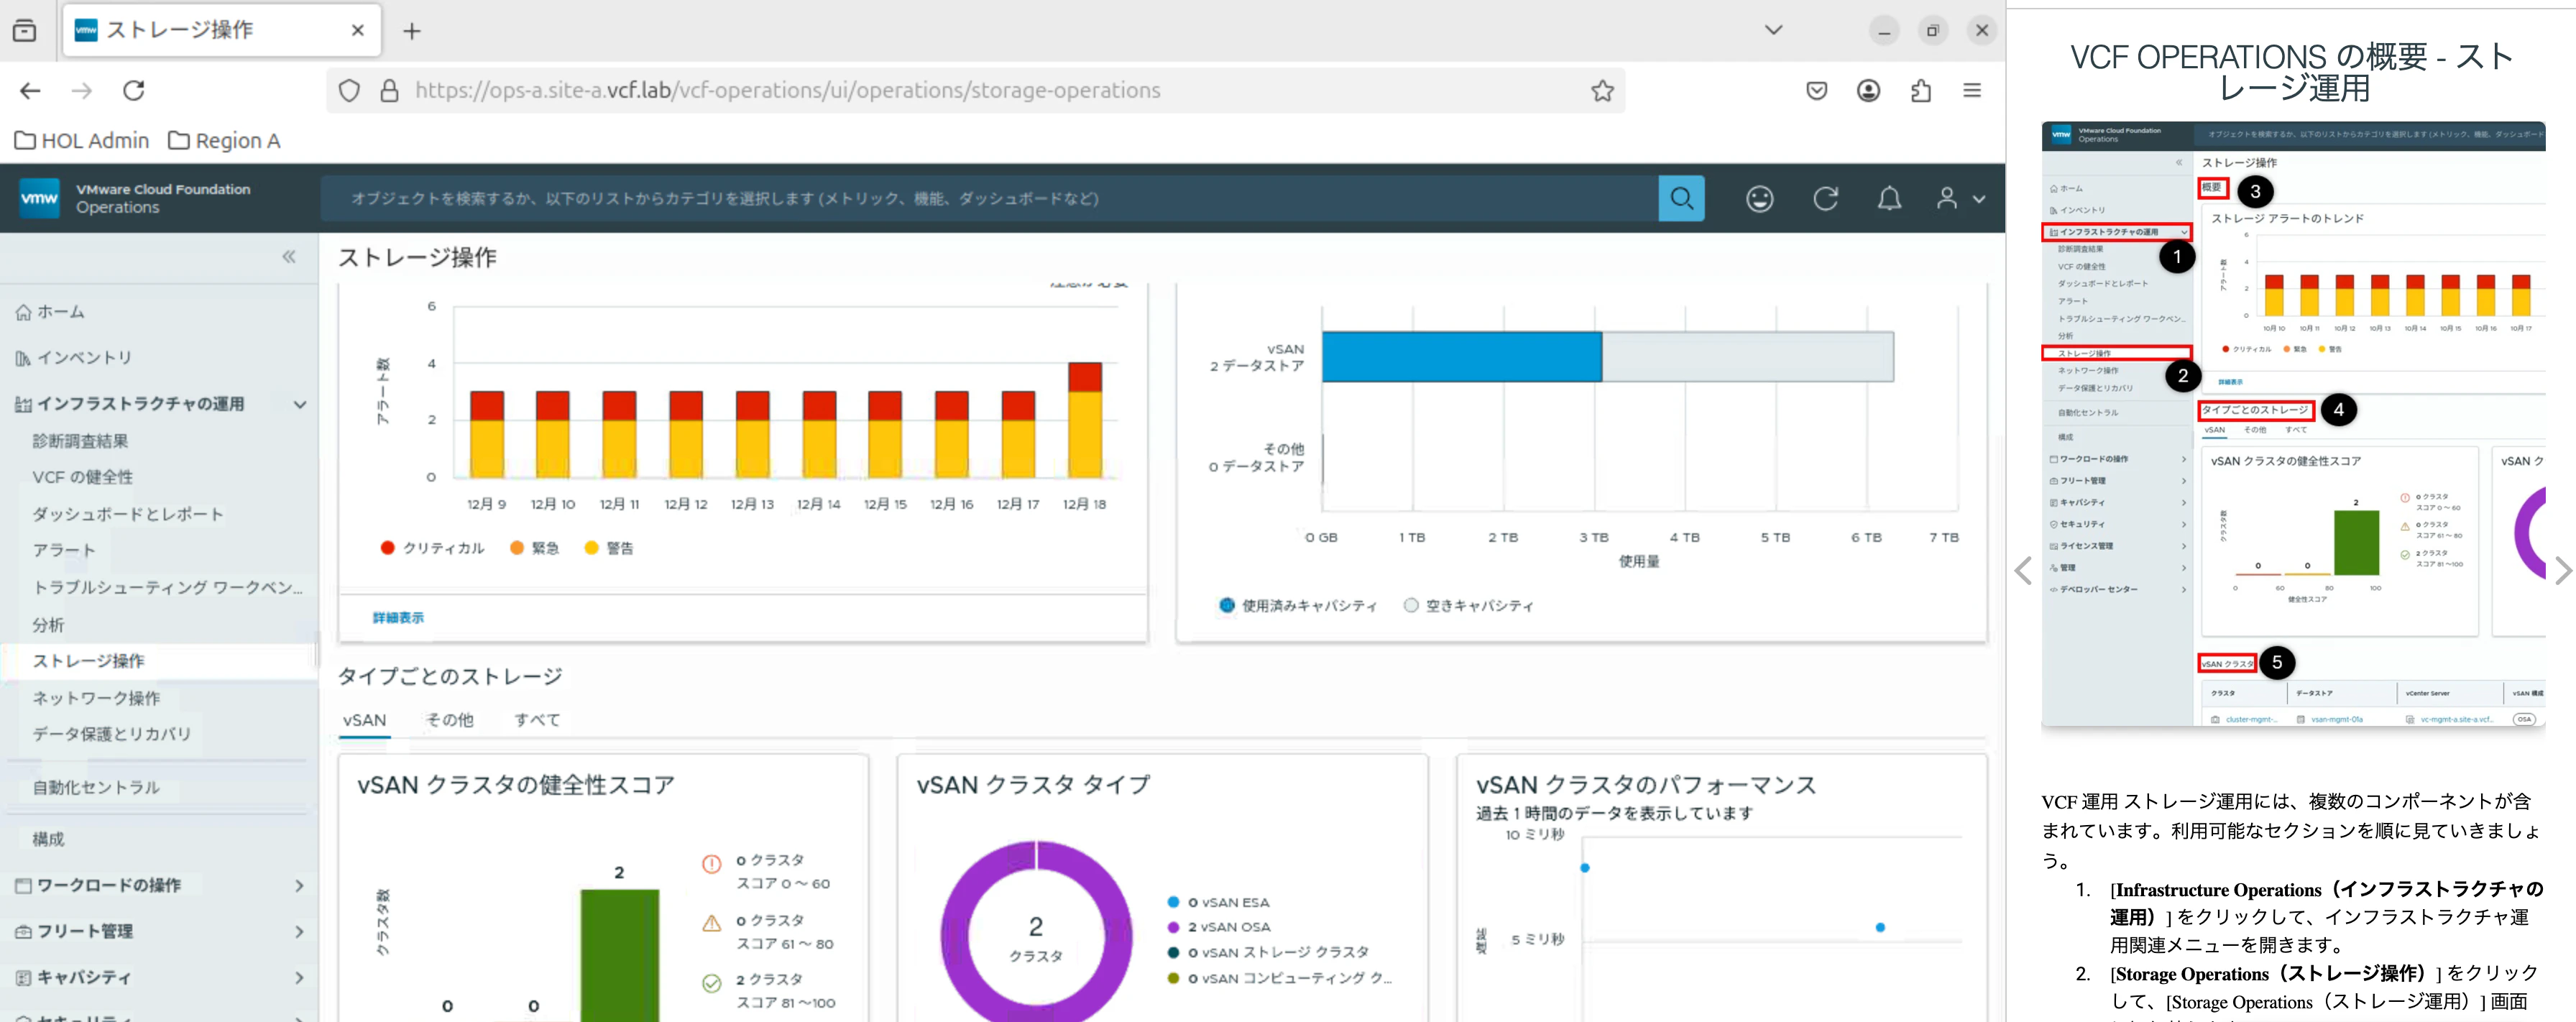The image size is (2576, 1022).
Task: Click the search magnifier button in Operations header
Action: tap(1681, 198)
